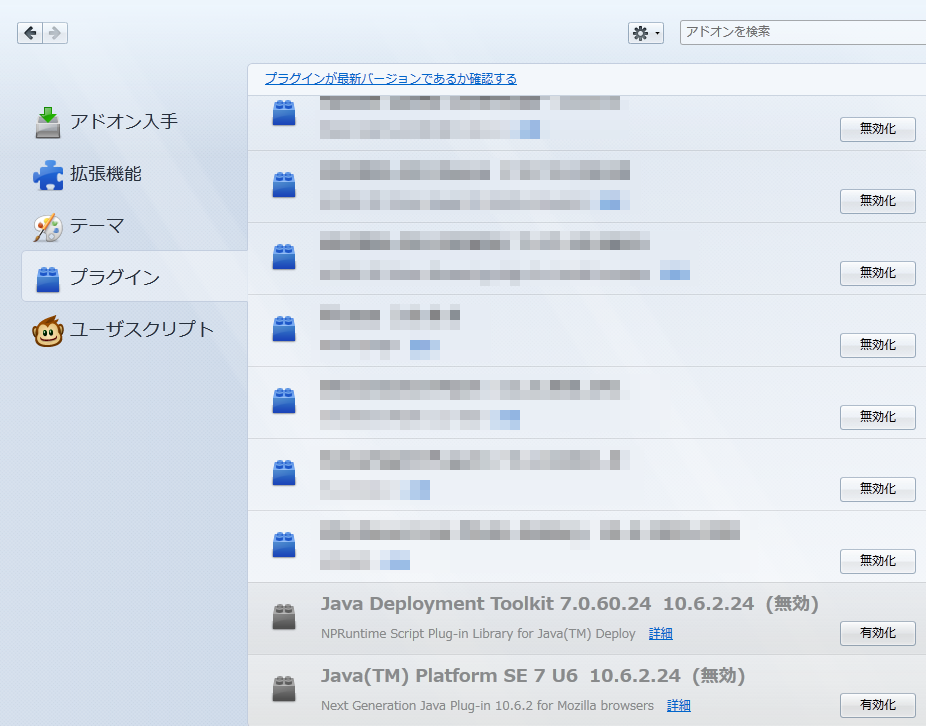Click the 無効化 button directly above Java Deployment Toolkit
926x726 pixels.
tap(877, 561)
